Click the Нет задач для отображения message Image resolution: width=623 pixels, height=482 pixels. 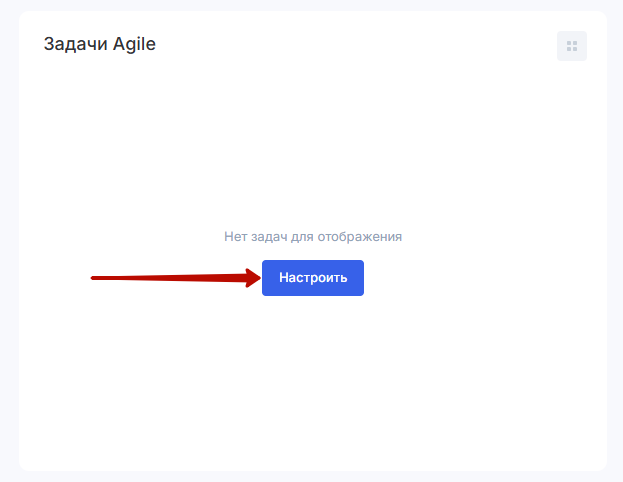tap(313, 237)
